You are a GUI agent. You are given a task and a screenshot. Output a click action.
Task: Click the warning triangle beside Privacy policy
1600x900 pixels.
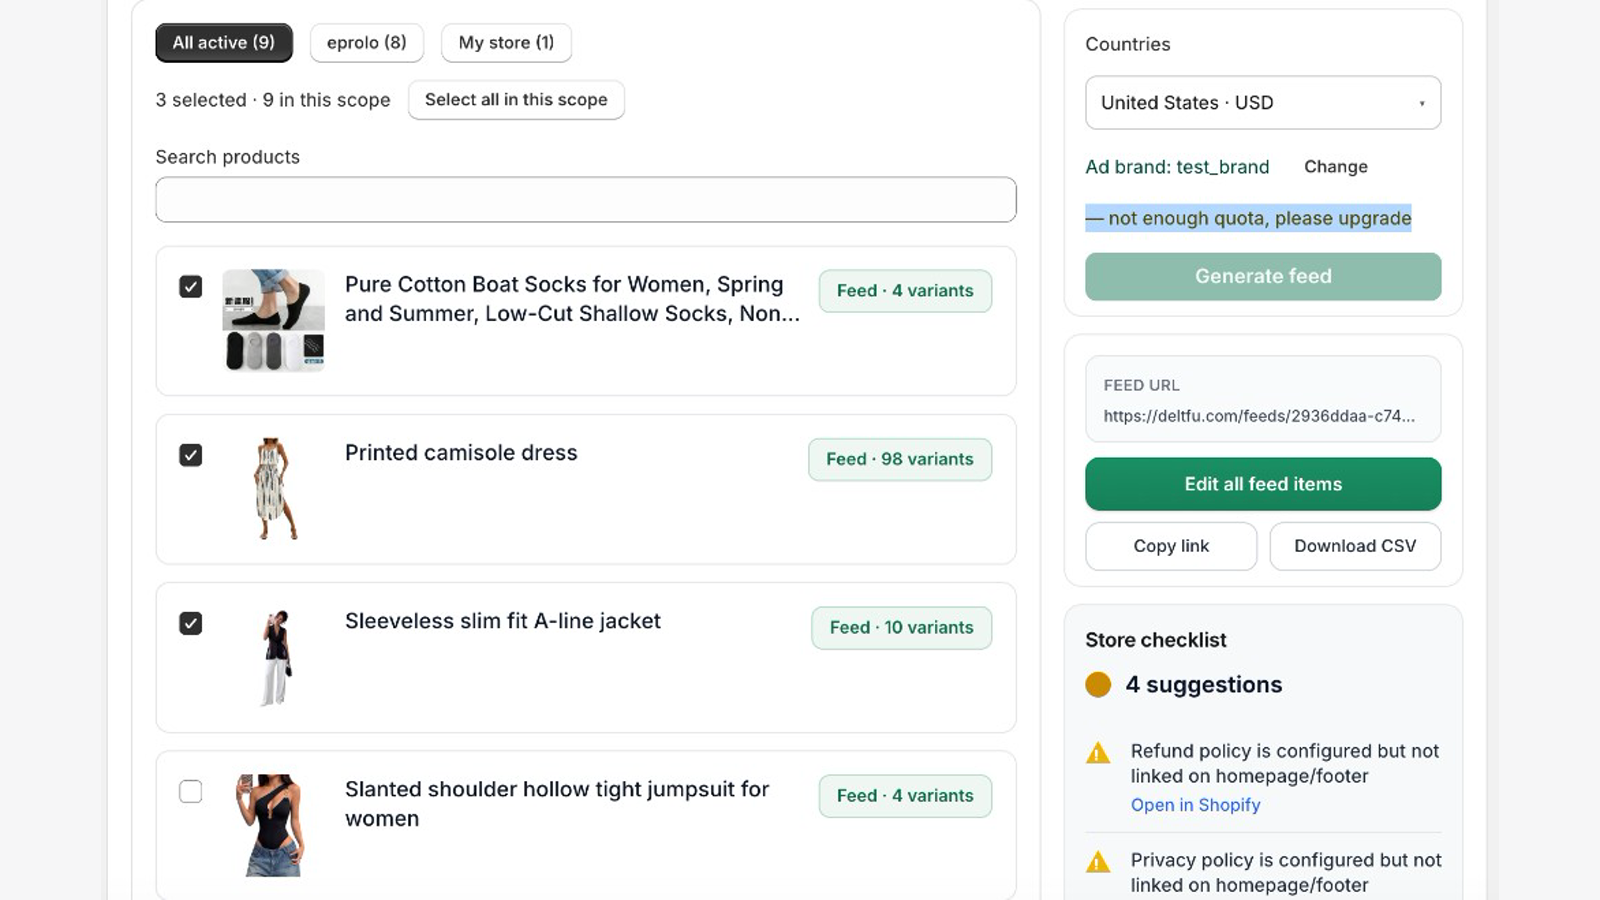point(1098,862)
